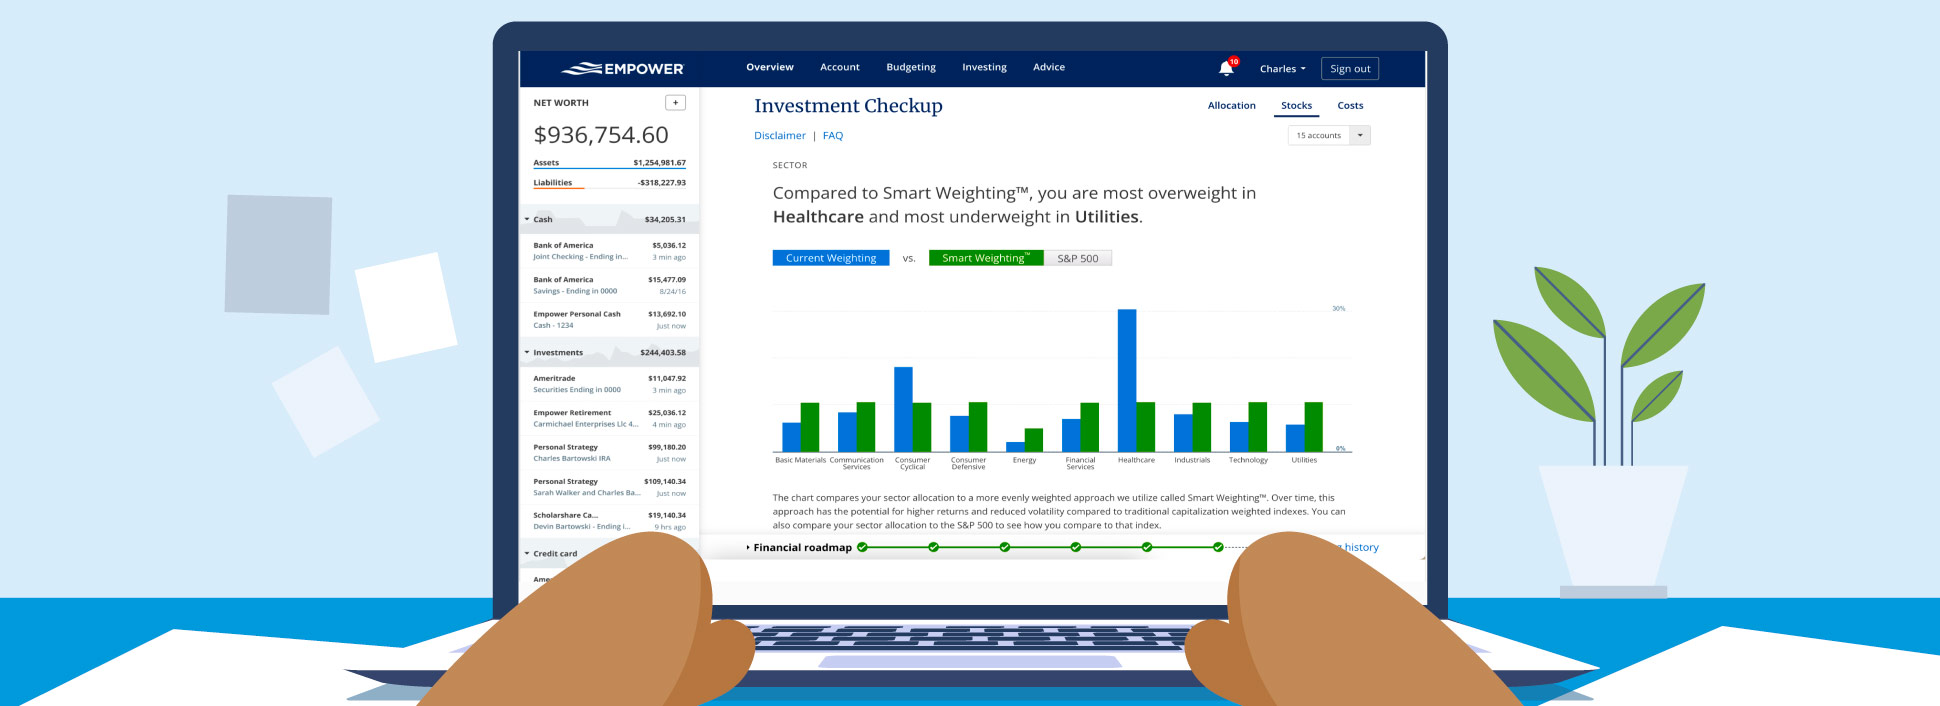This screenshot has height=706, width=1940.
Task: Collapse the Investments accounts group
Action: 527,352
